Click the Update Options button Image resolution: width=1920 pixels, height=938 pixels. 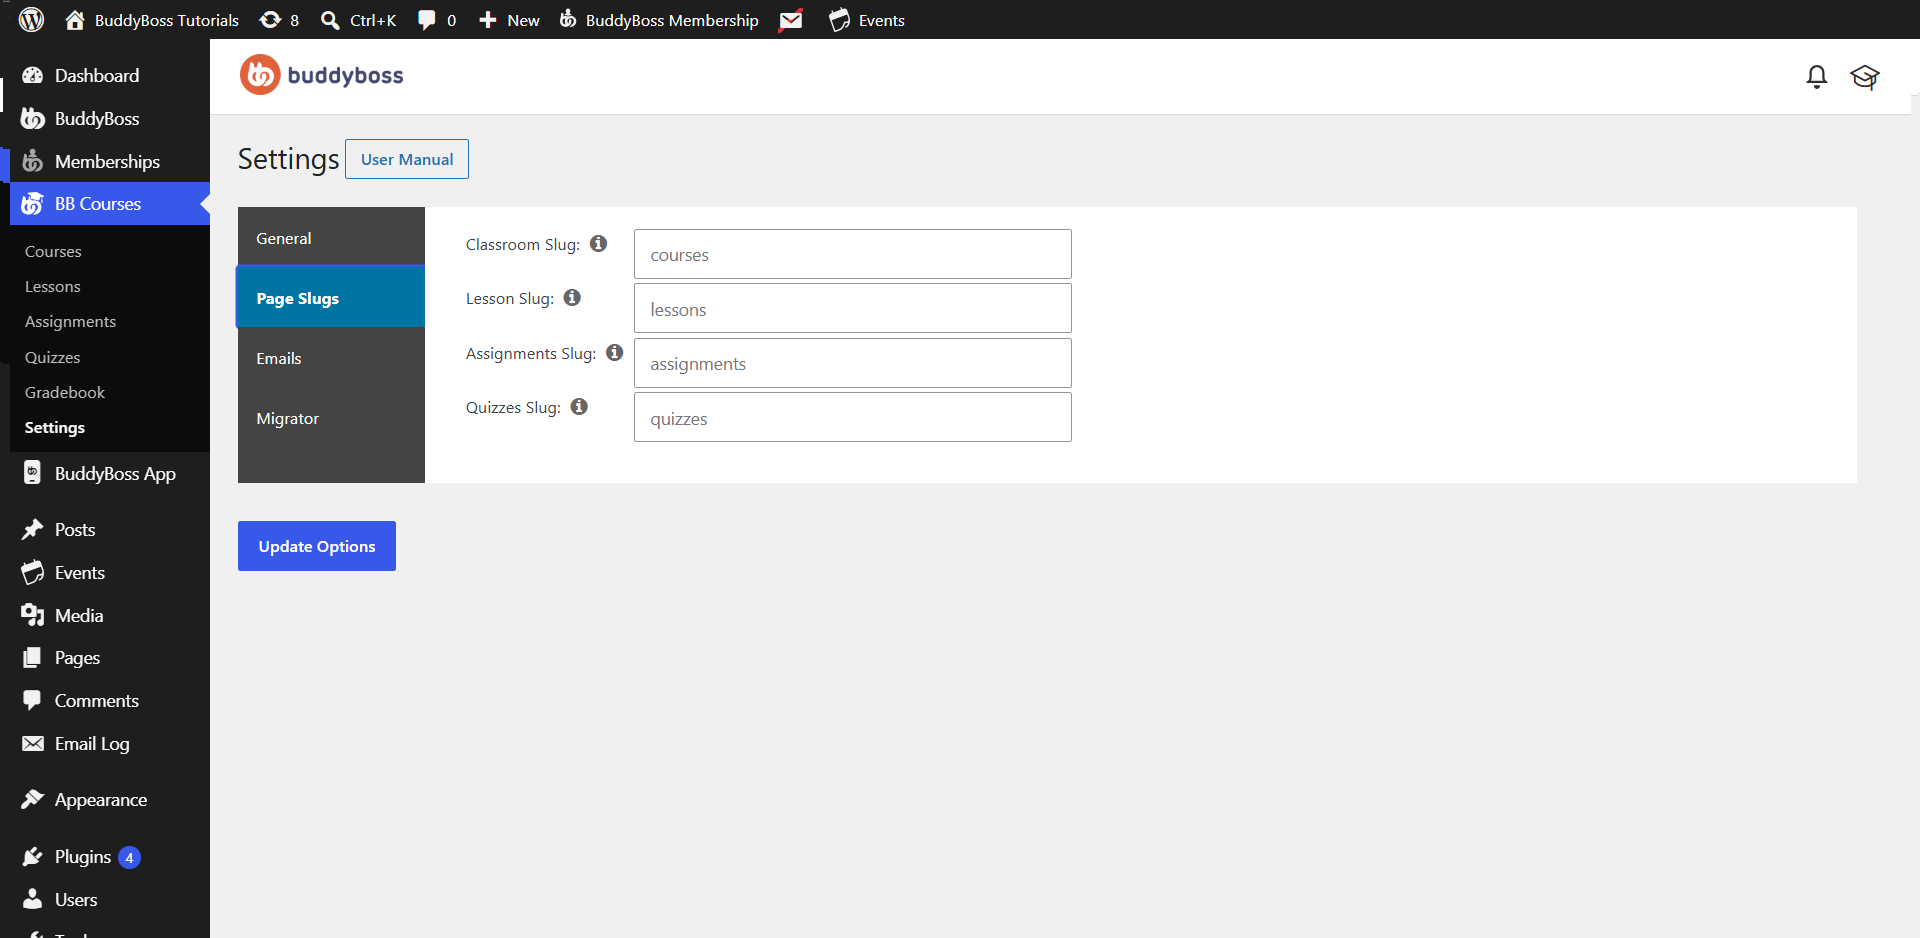coord(317,546)
